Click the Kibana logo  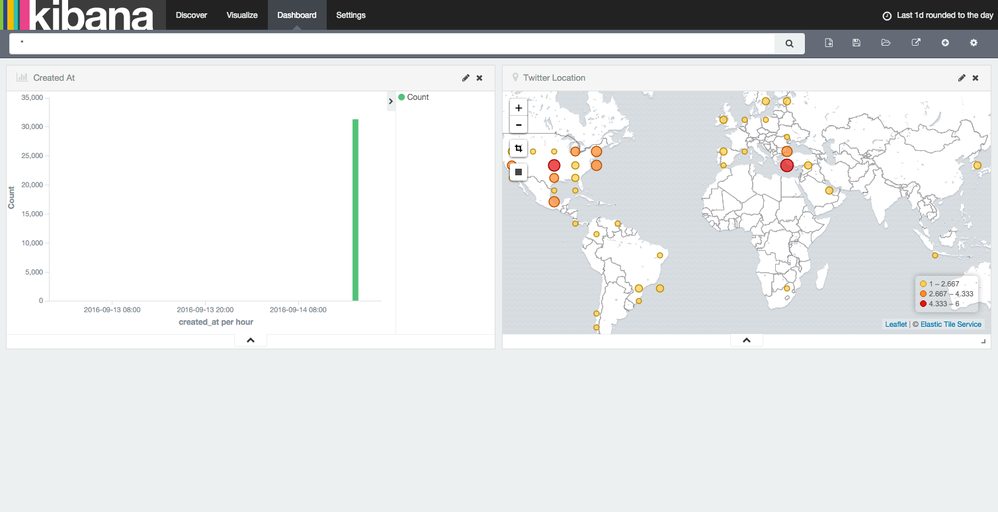click(77, 15)
